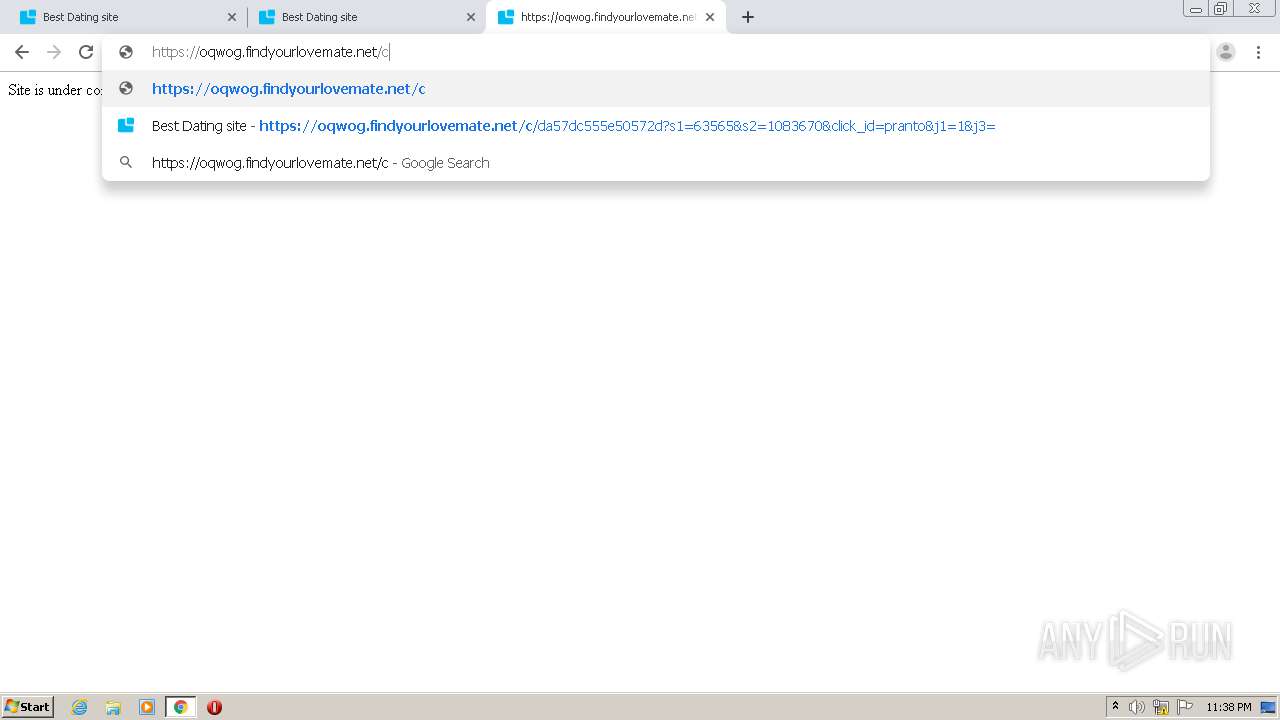Click favicon of the second Best Dating tab
This screenshot has width=1280, height=720.
(267, 17)
